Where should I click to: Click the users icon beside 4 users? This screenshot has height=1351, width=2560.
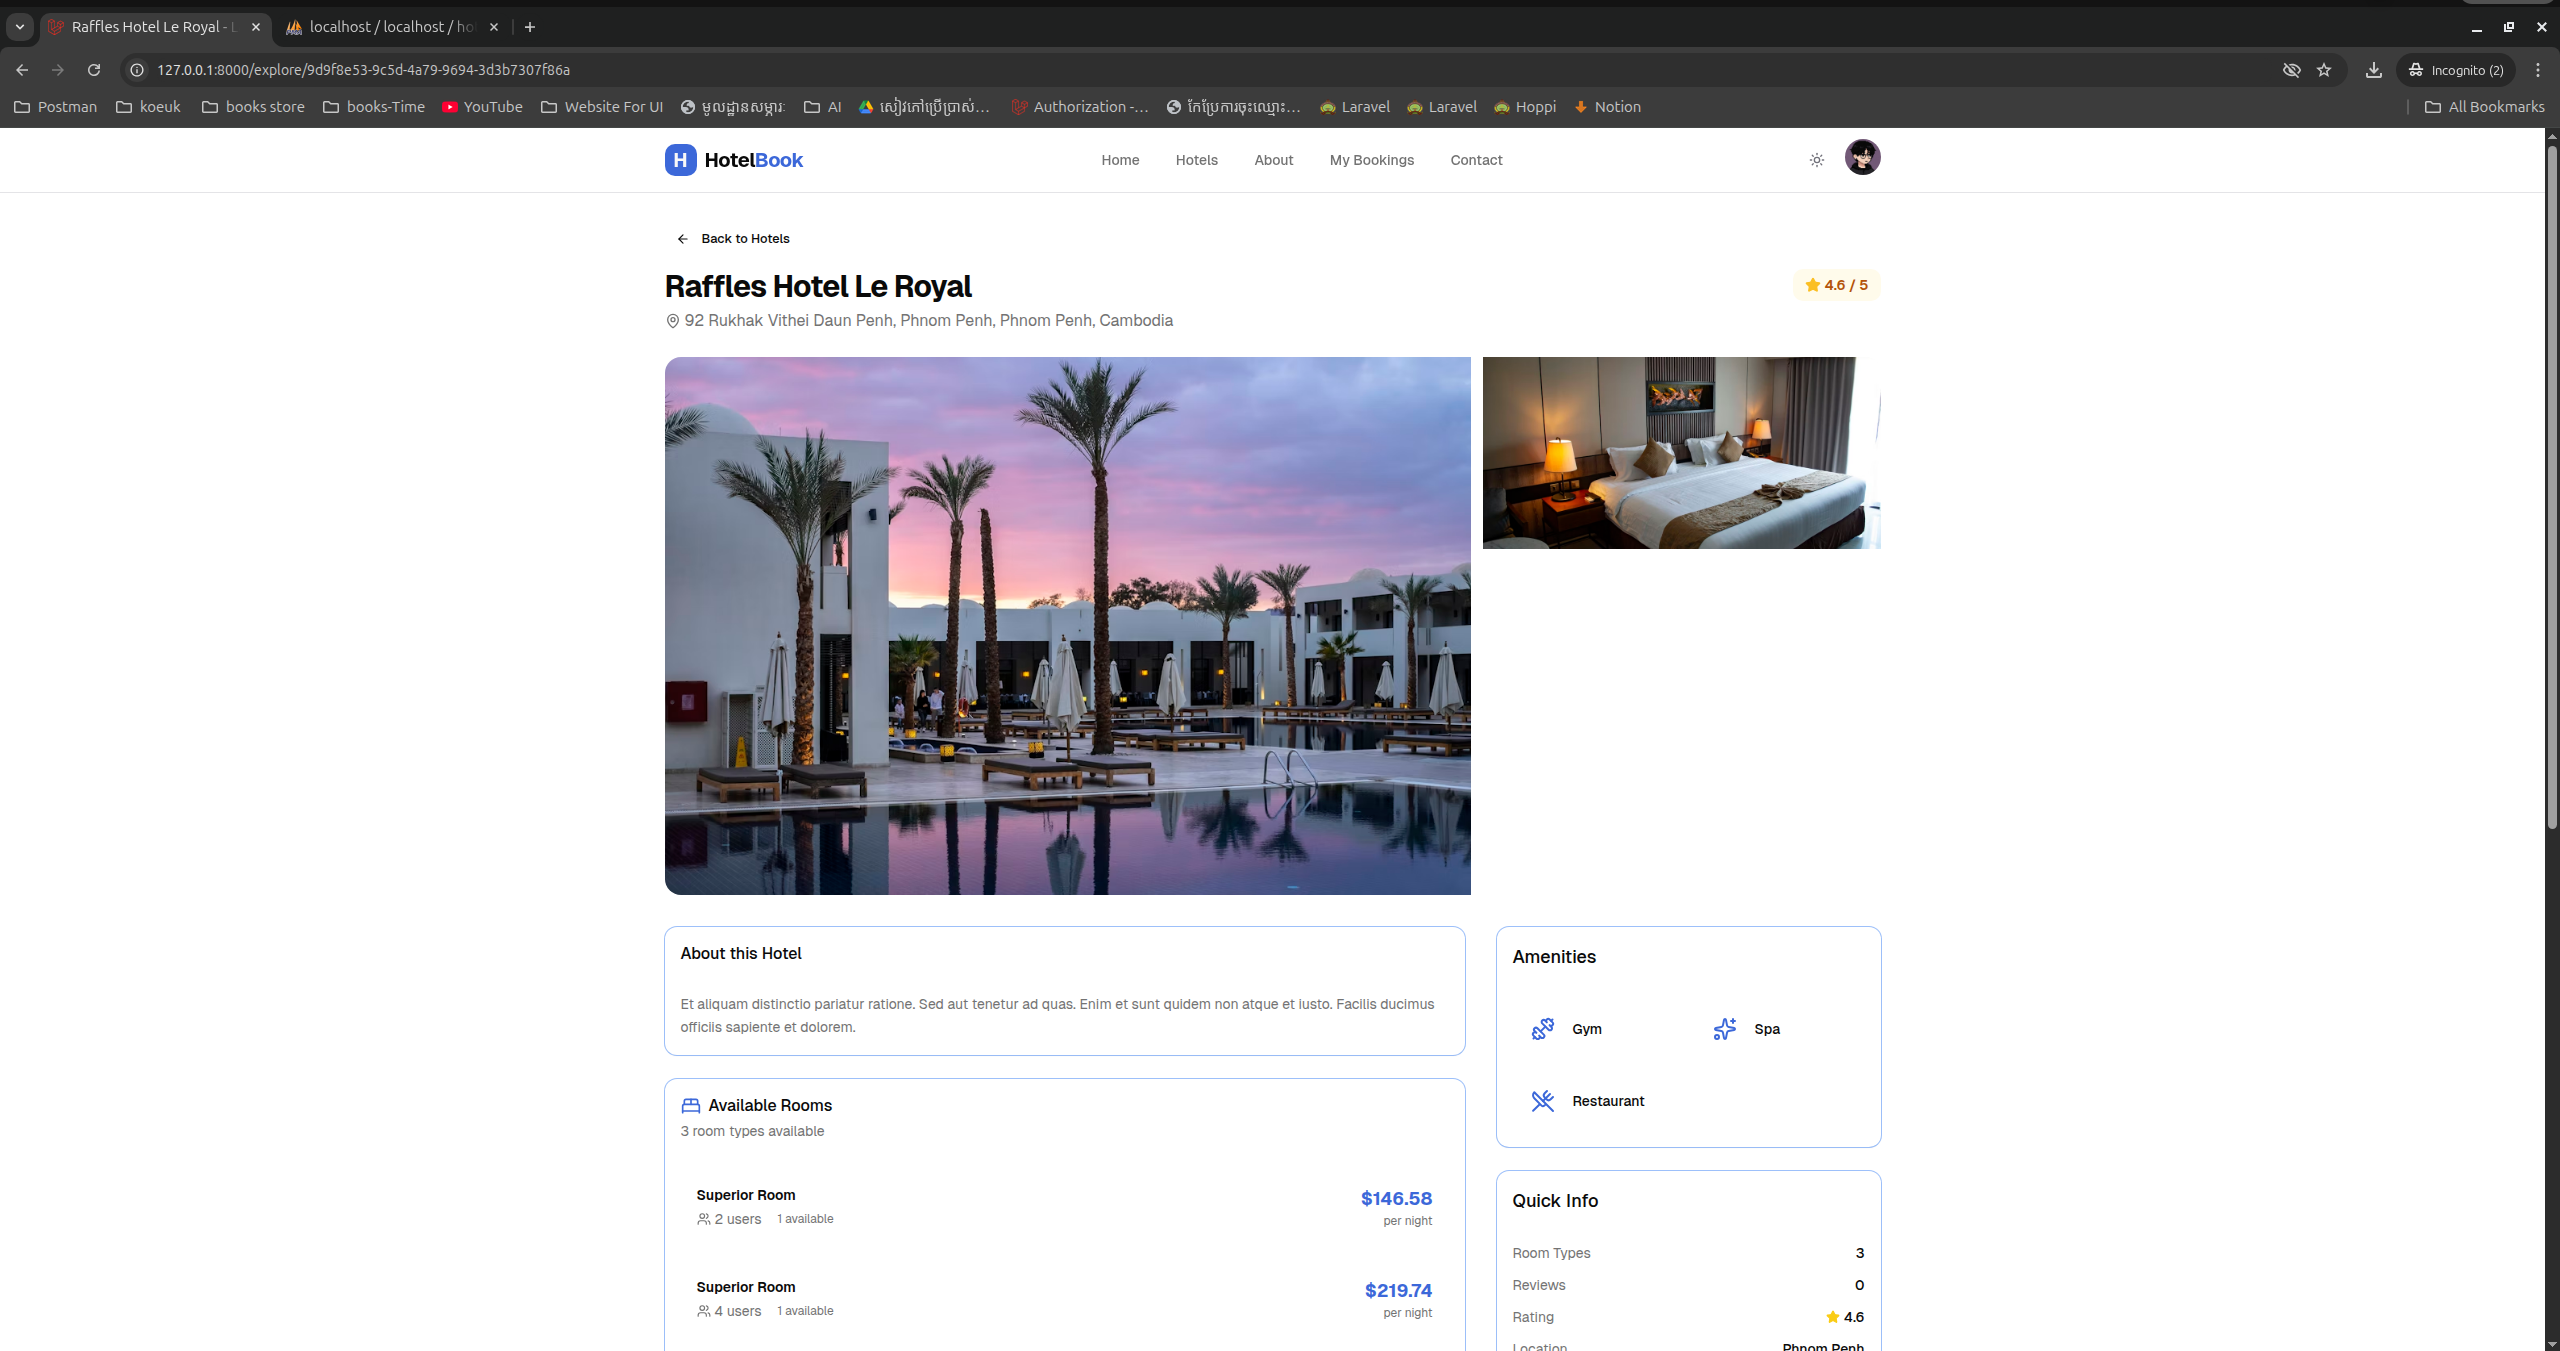703,1311
